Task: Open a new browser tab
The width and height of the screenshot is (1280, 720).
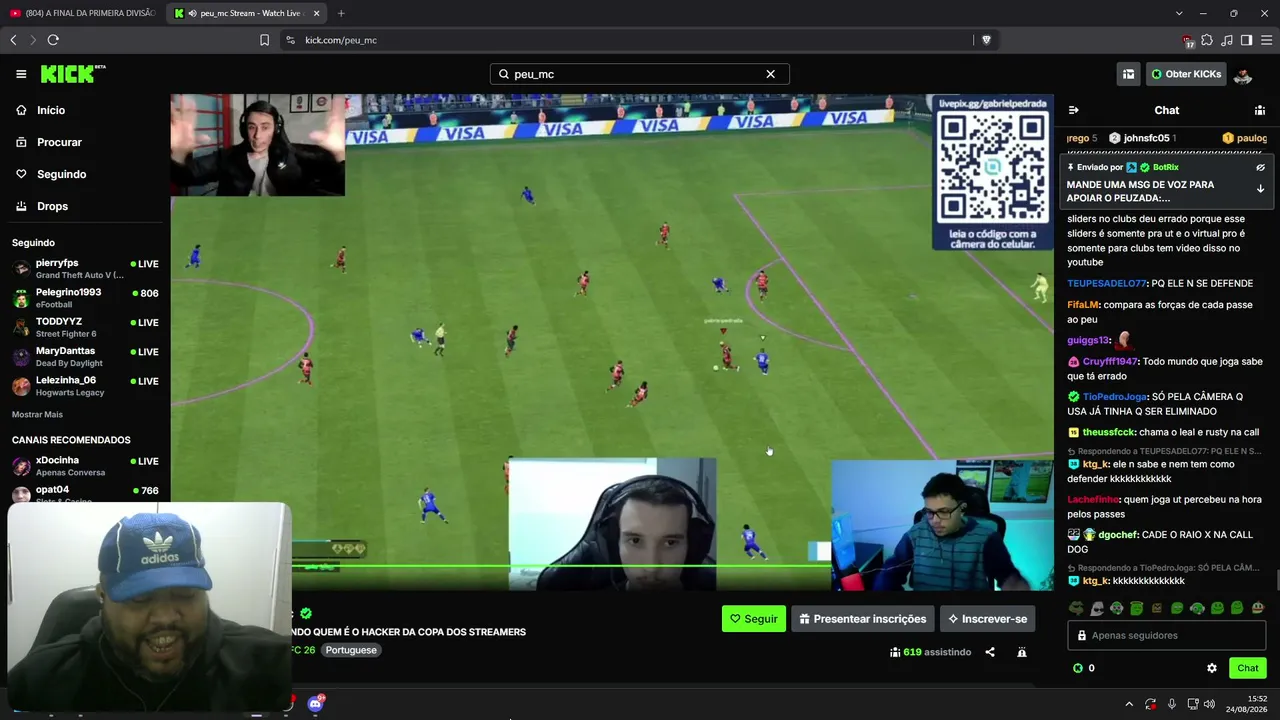Action: 341,13
